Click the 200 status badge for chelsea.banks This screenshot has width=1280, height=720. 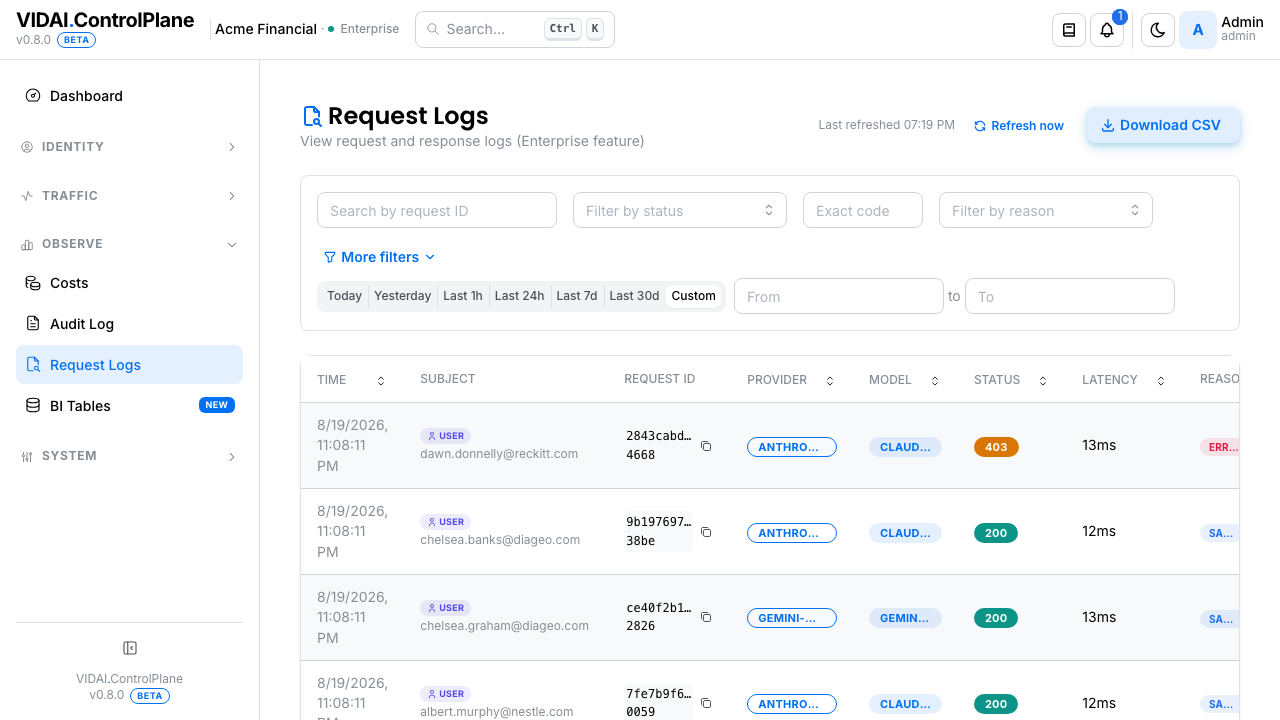tap(996, 533)
